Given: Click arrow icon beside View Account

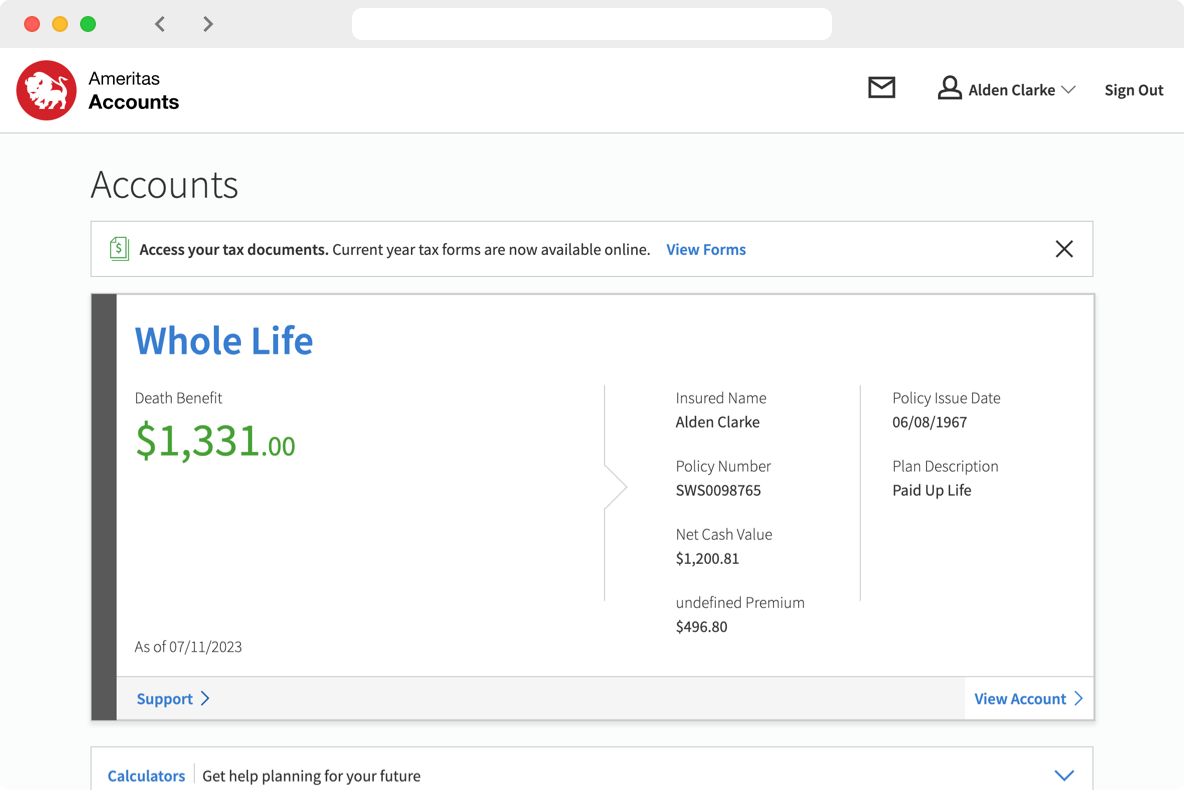Looking at the screenshot, I should point(1078,698).
